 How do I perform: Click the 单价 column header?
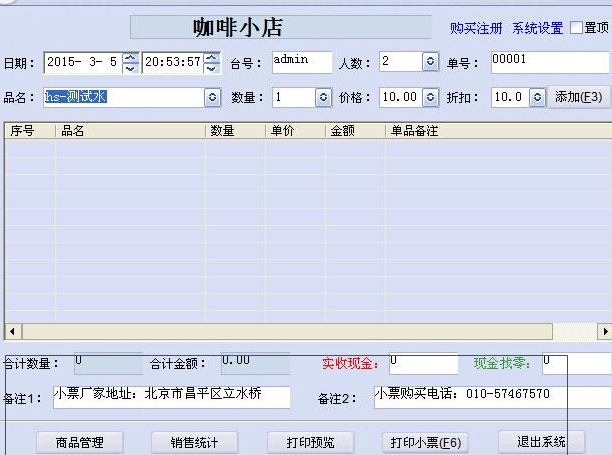295,131
